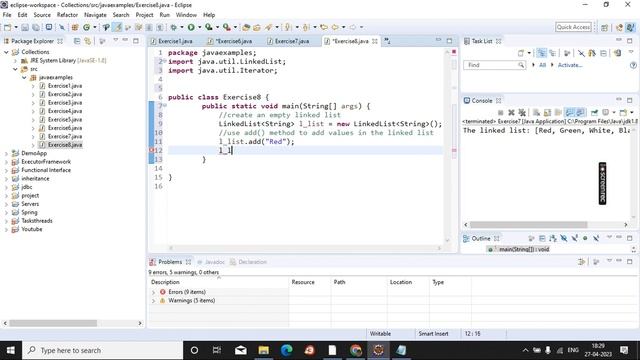This screenshot has width=640, height=360.
Task: Expand the JRE System Library node
Action: (x=15, y=60)
